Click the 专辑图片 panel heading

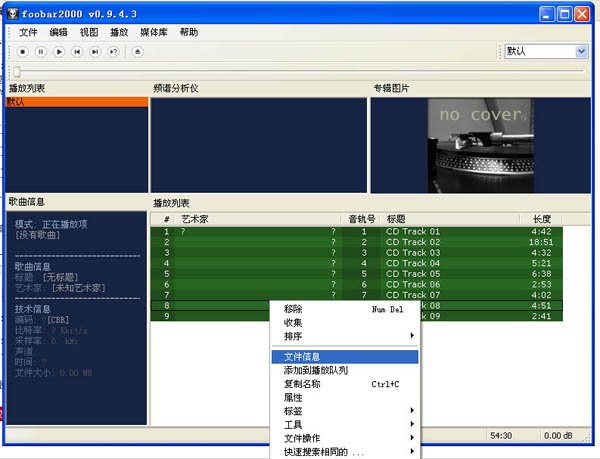pyautogui.click(x=391, y=88)
